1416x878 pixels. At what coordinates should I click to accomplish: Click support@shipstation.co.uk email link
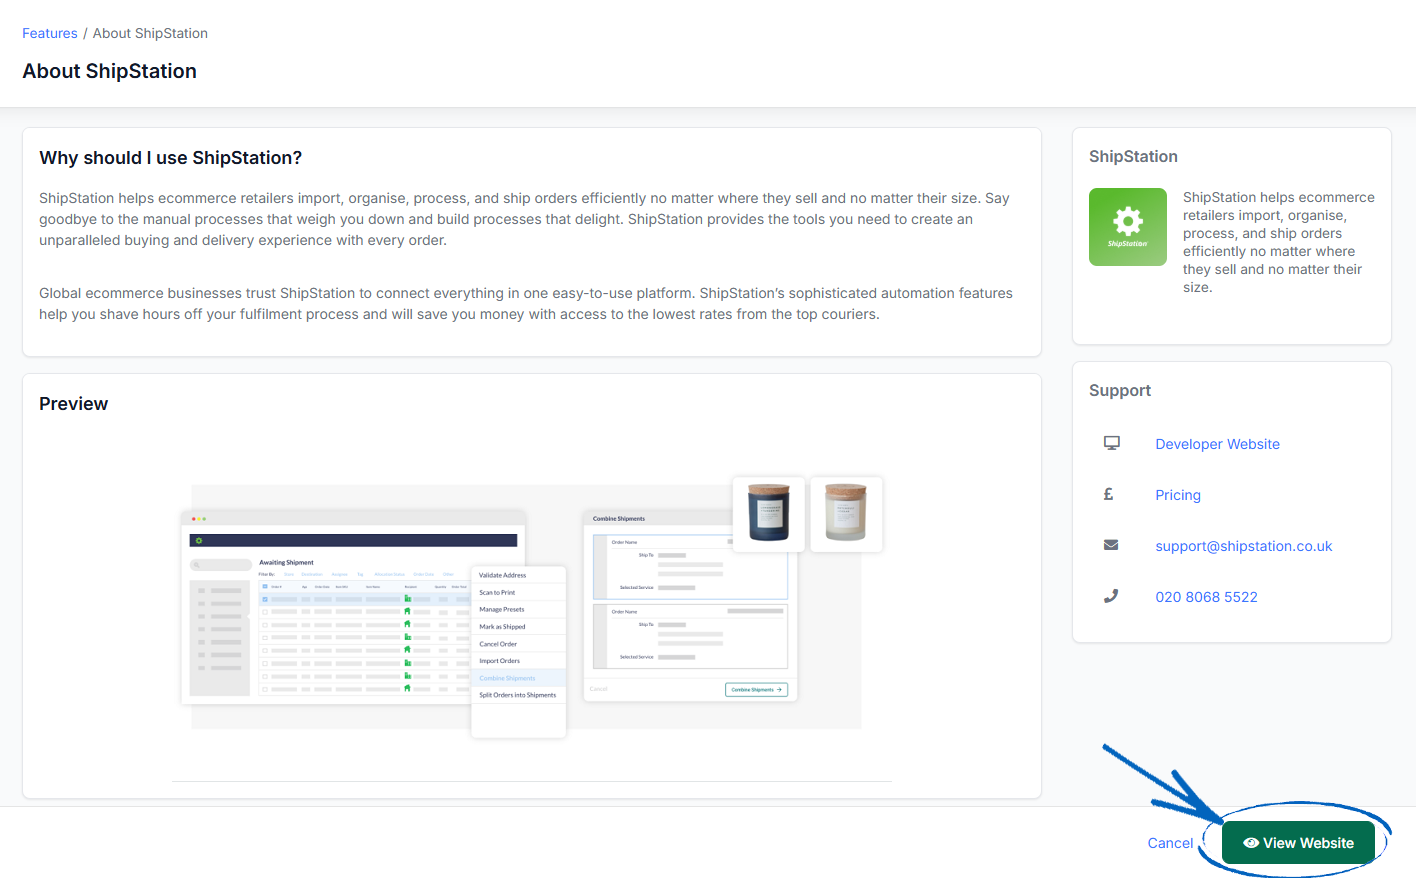click(x=1243, y=546)
